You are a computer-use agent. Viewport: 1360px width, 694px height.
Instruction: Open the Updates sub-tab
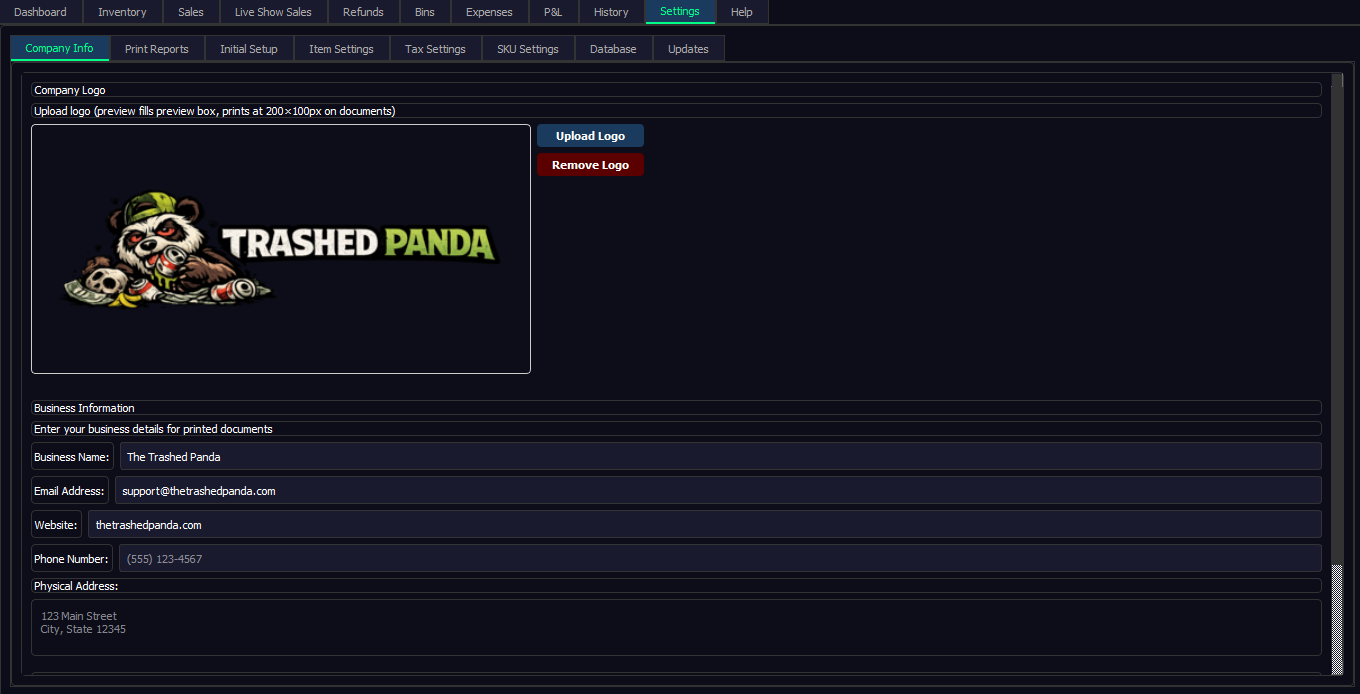click(x=688, y=49)
